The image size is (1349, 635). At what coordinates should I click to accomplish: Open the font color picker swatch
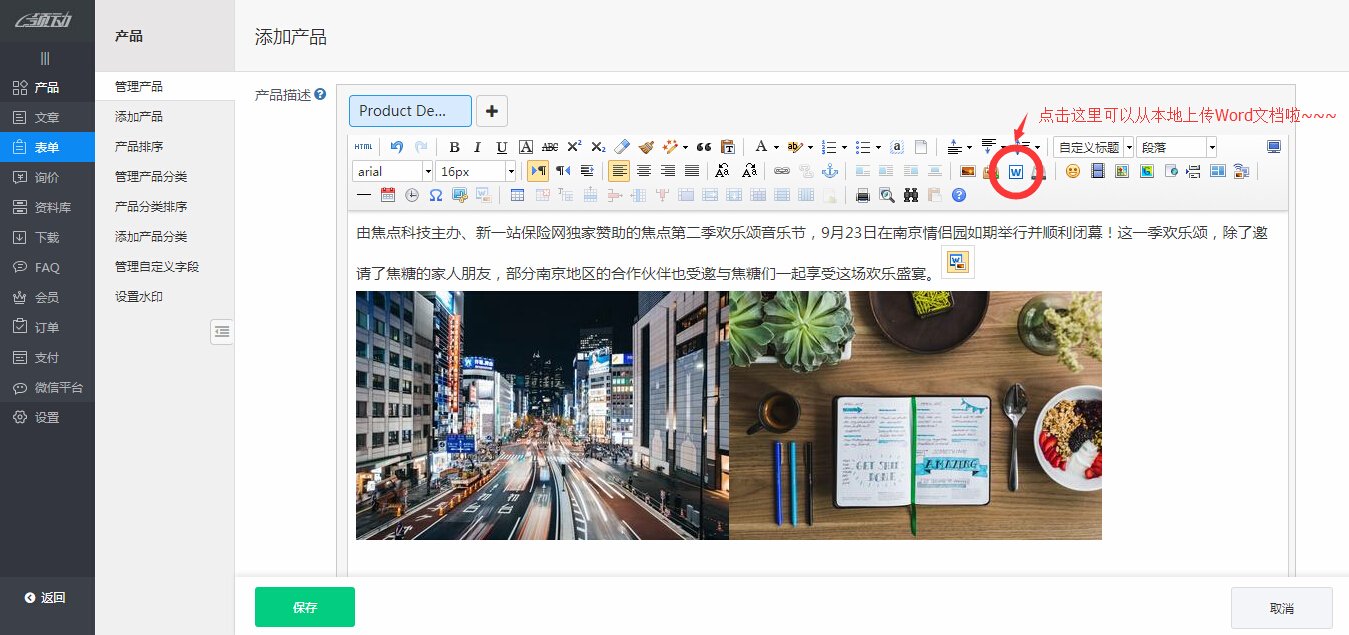click(x=762, y=146)
